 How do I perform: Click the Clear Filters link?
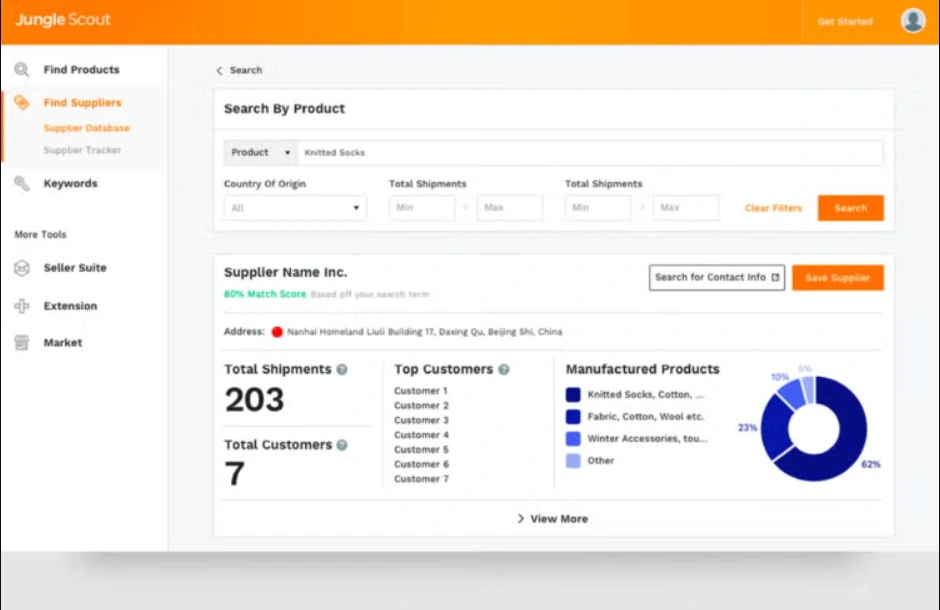[x=773, y=208]
